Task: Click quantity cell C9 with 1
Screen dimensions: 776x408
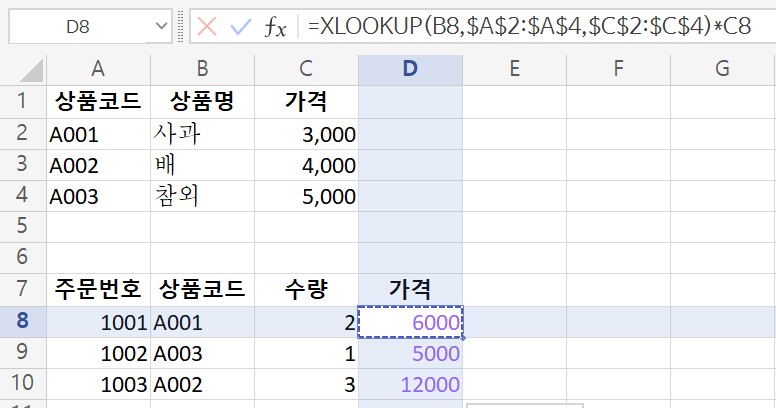Action: pyautogui.click(x=306, y=353)
